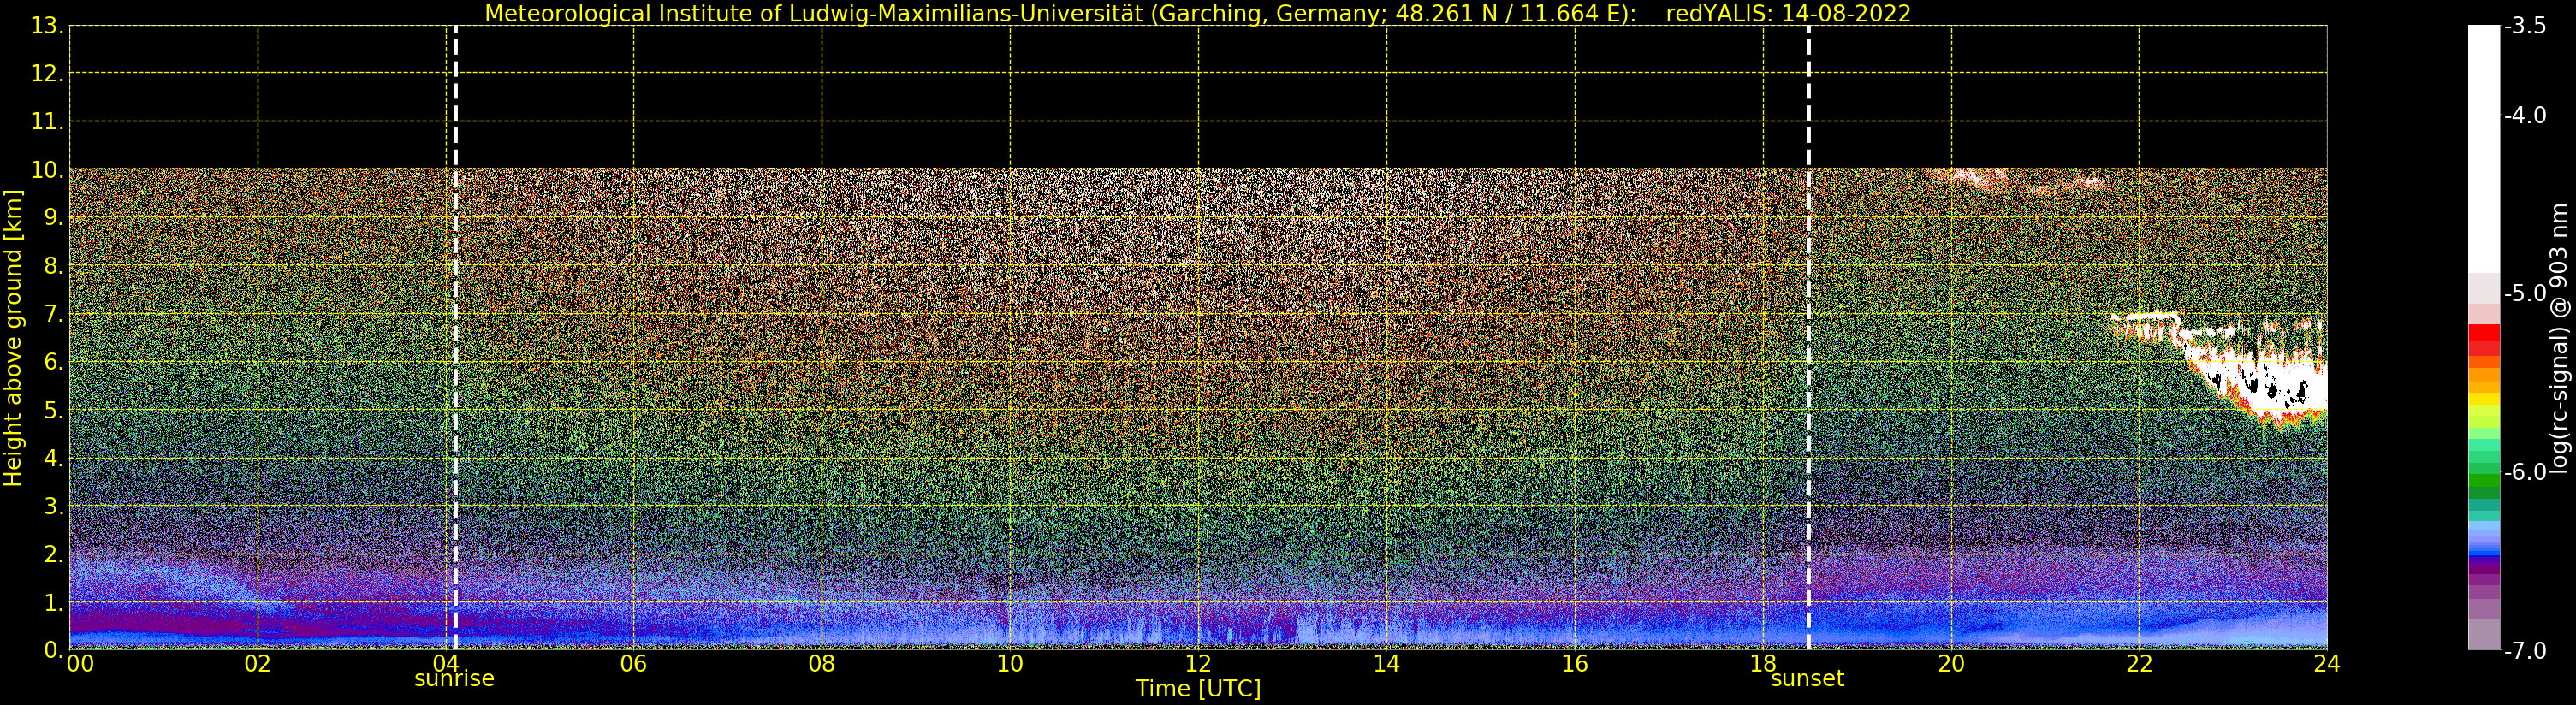The height and width of the screenshot is (705, 2576).
Task: Click the '02' tick on the time axis
Action: click(258, 664)
